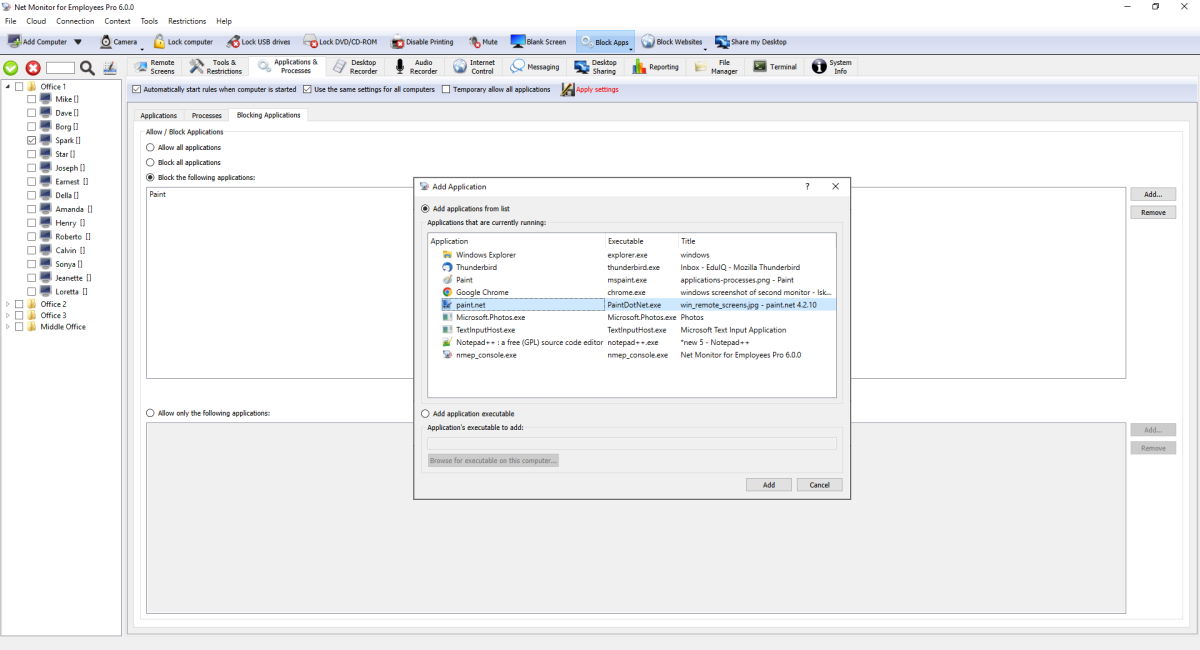
Task: Enable Temporary allow all applications checkbox
Action: point(446,90)
